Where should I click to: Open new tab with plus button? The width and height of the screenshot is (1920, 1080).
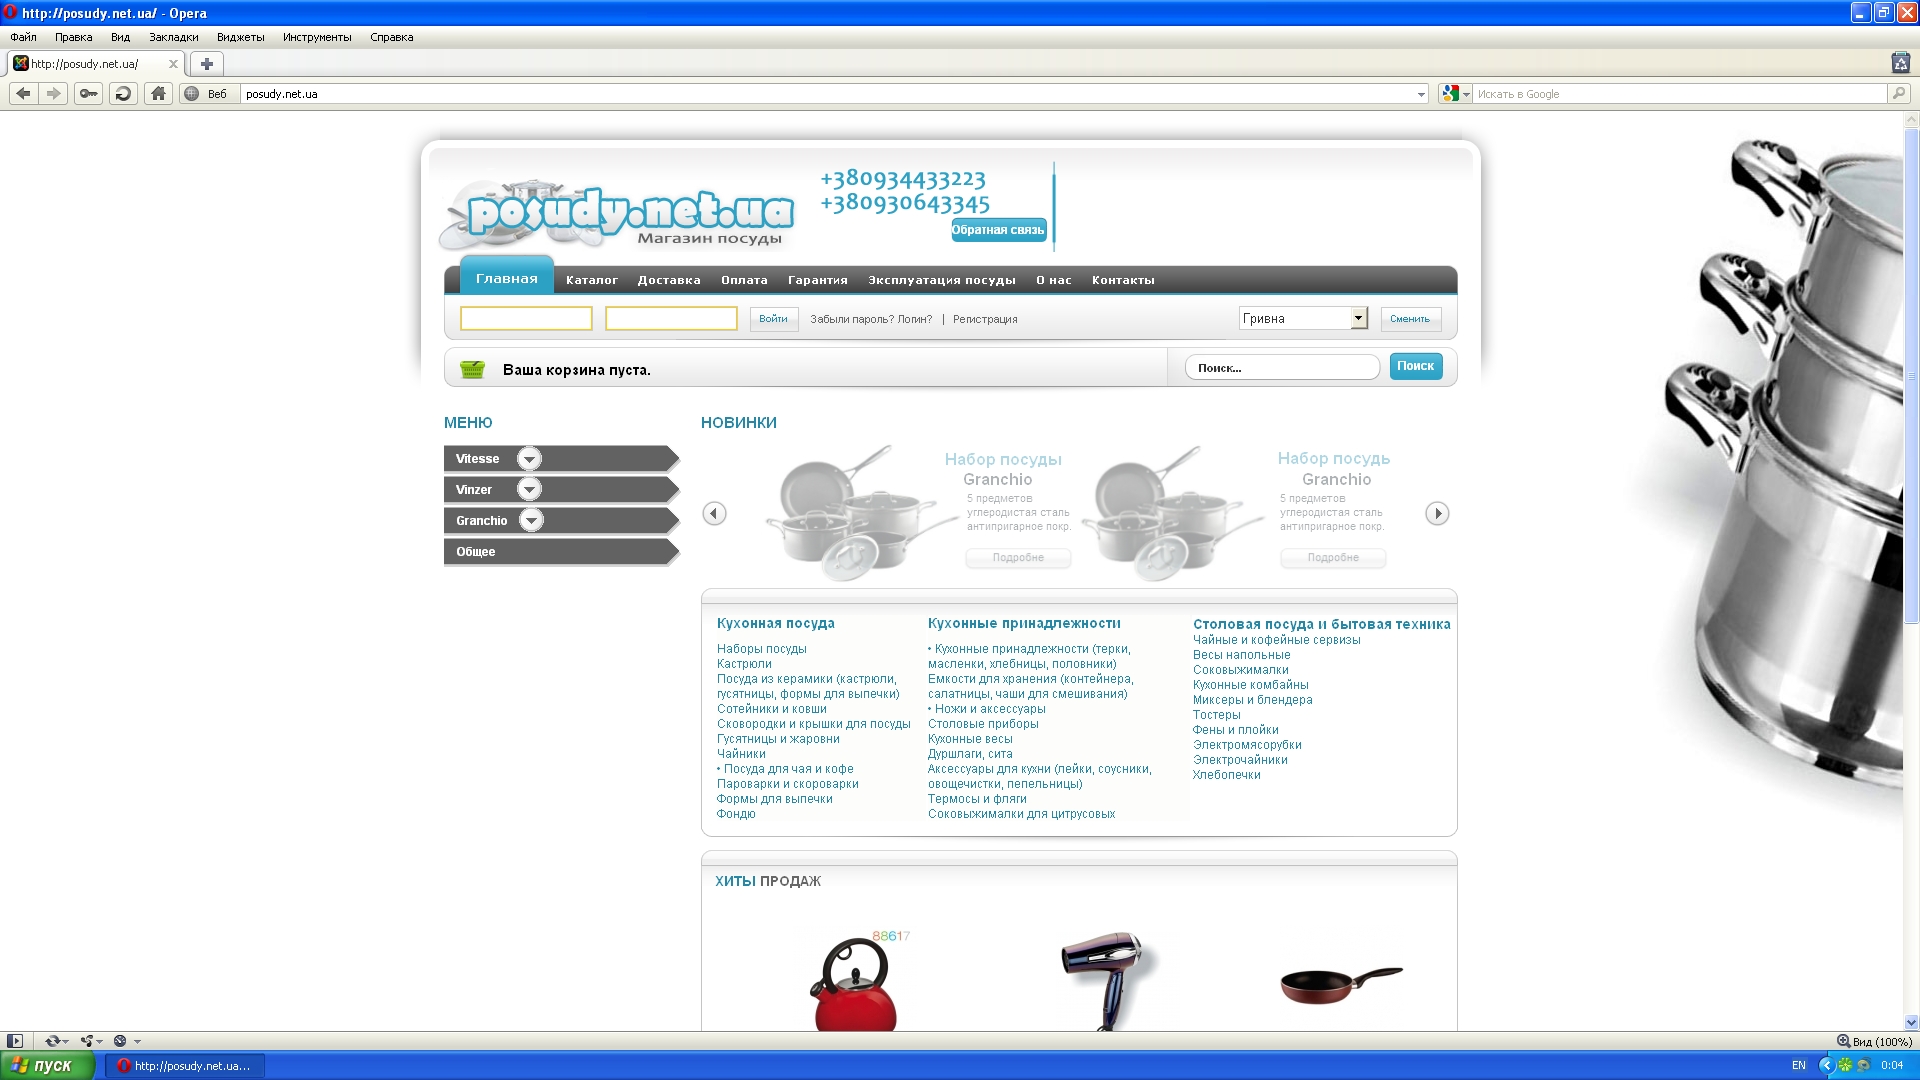pos(207,64)
